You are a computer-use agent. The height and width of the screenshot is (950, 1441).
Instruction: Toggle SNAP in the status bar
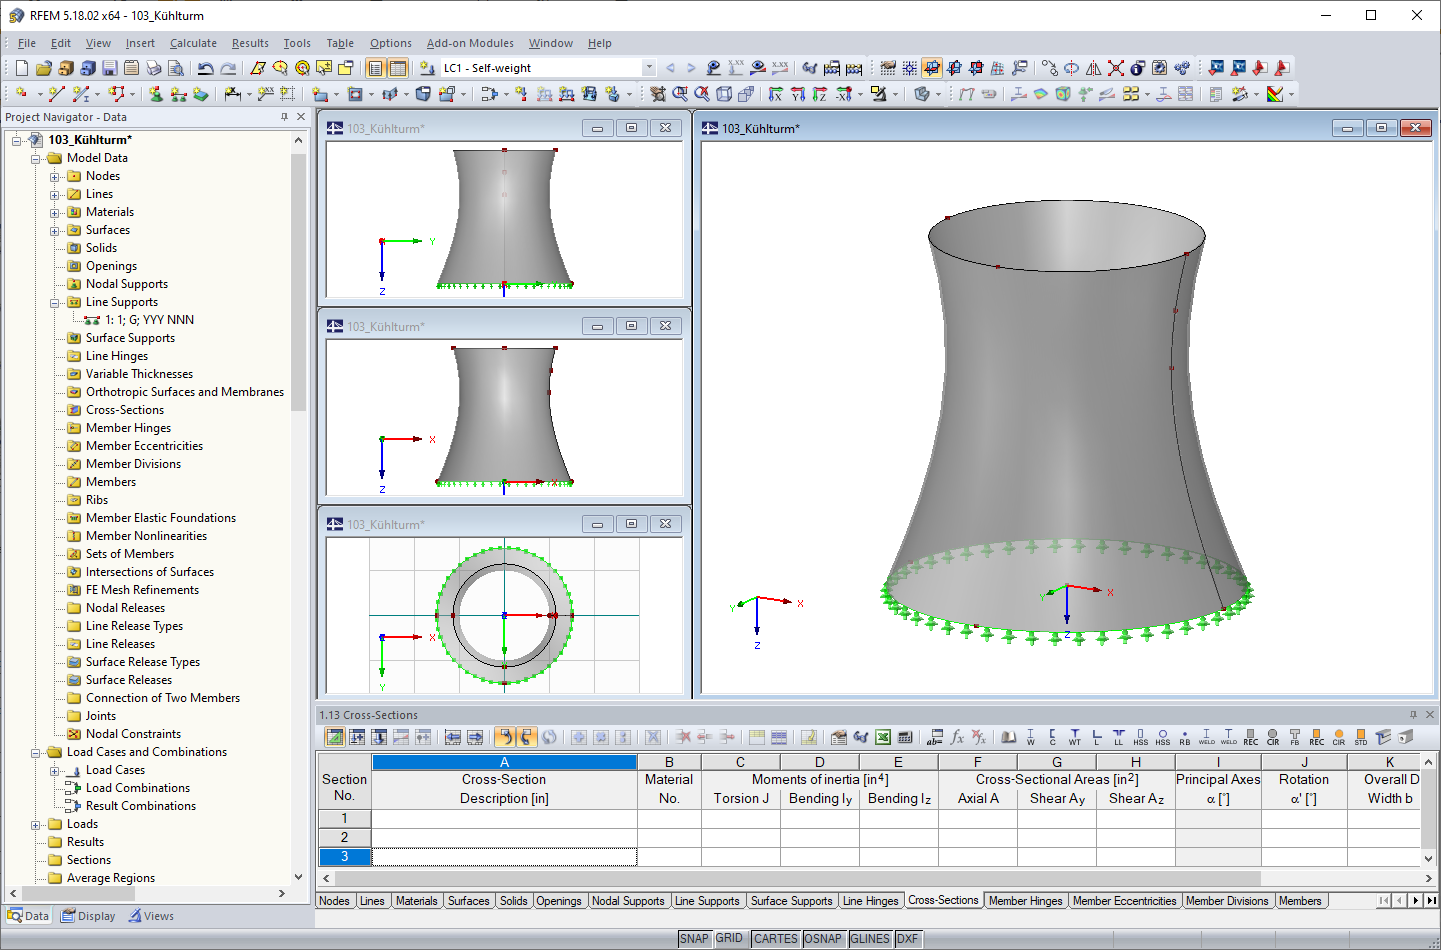click(693, 938)
